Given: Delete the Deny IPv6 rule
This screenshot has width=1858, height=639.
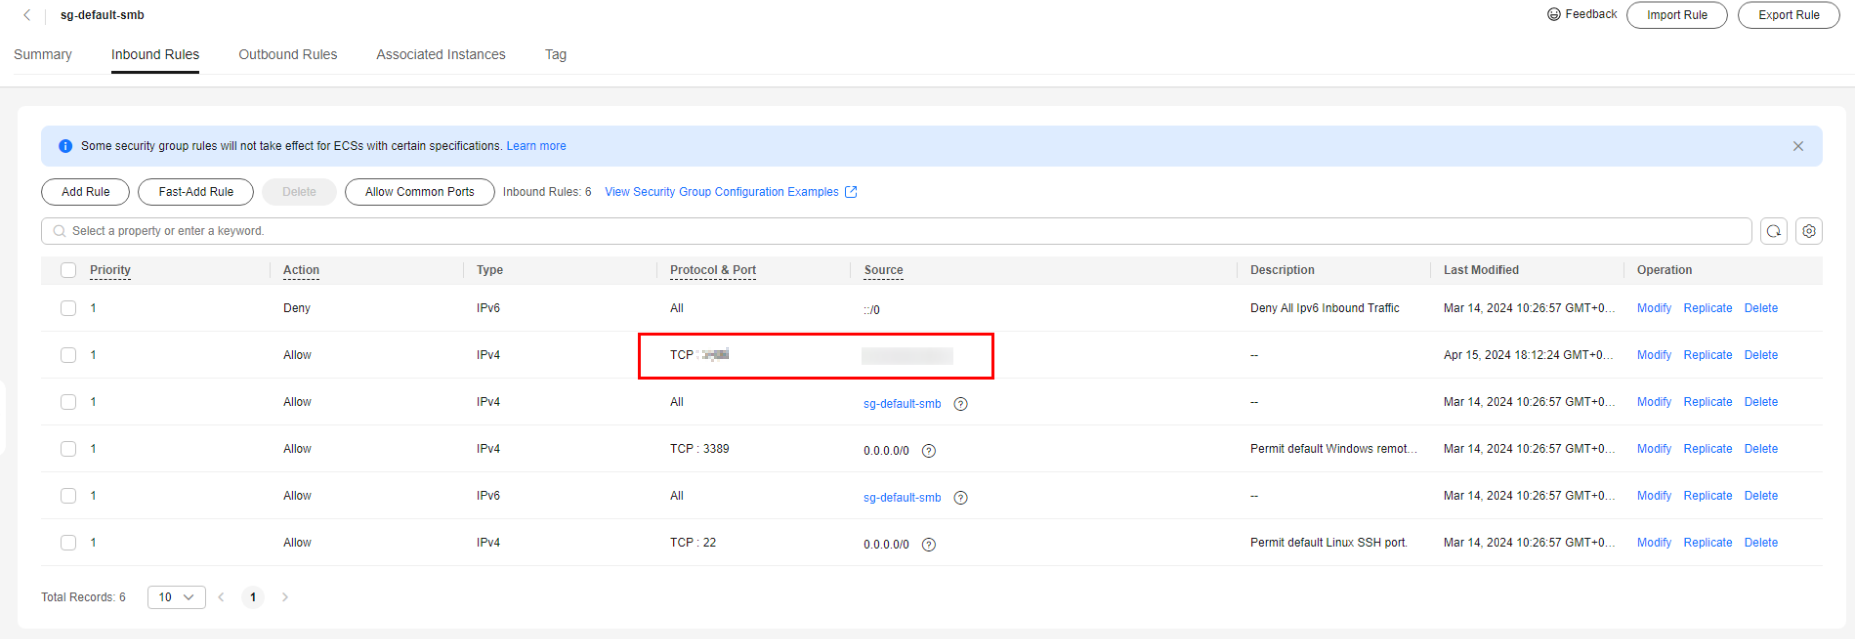Looking at the screenshot, I should tap(1761, 308).
